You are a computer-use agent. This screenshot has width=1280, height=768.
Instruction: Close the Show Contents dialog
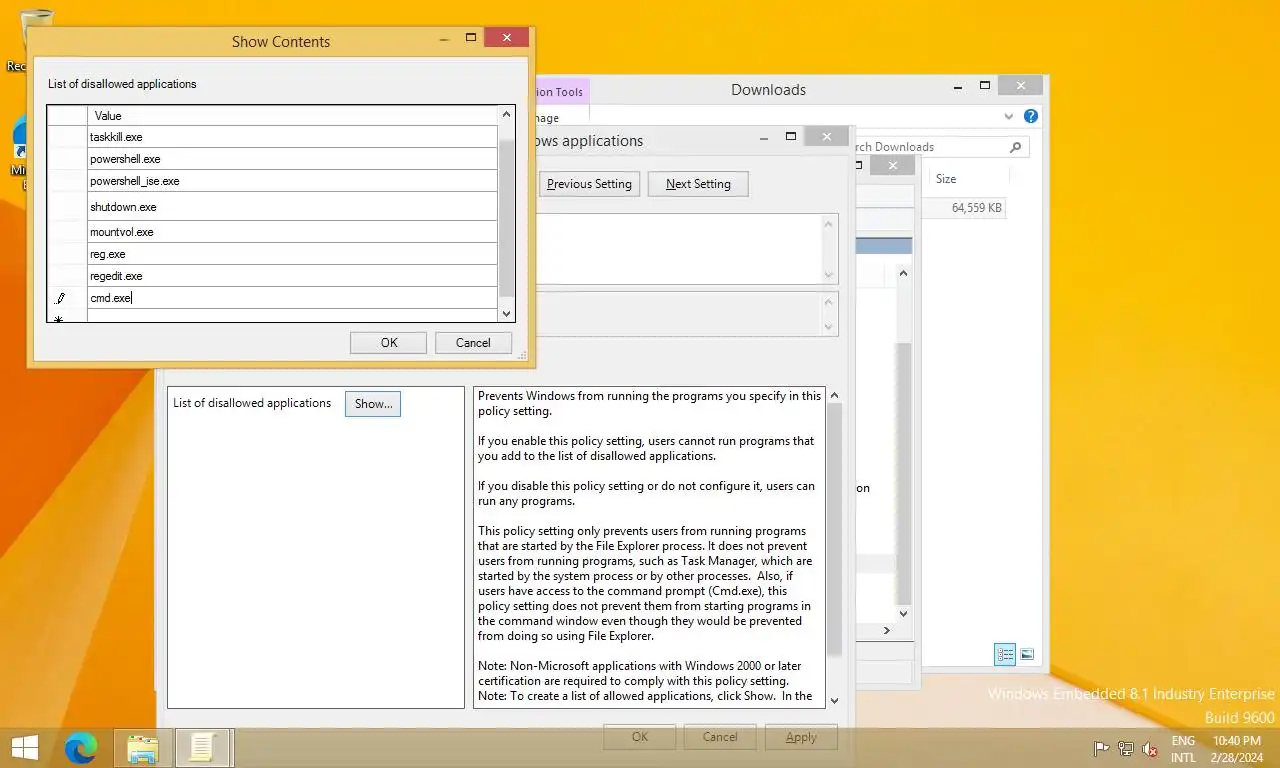click(x=507, y=38)
